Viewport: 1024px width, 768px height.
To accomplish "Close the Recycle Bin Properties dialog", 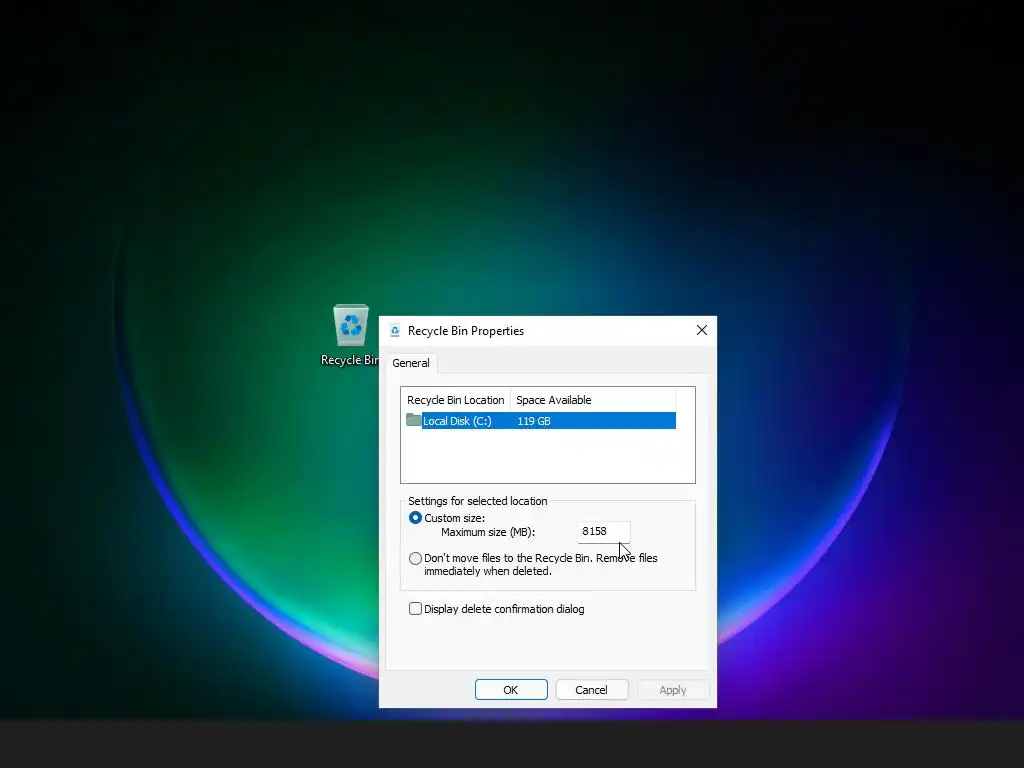I will point(702,330).
